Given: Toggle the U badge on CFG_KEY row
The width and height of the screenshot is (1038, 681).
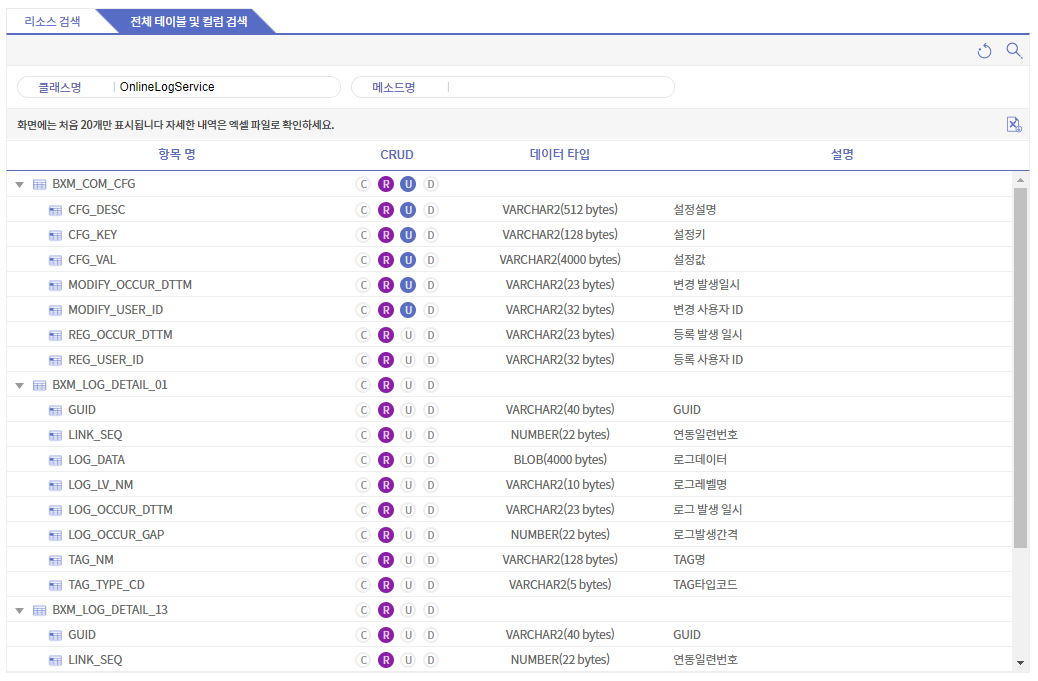Looking at the screenshot, I should (408, 235).
